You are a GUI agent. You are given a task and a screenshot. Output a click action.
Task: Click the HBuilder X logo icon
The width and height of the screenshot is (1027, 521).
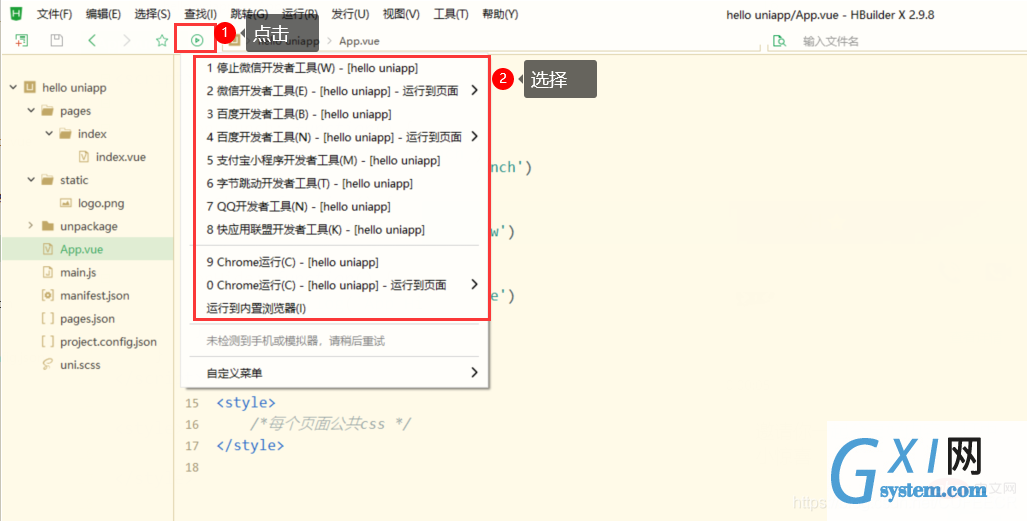(x=16, y=13)
